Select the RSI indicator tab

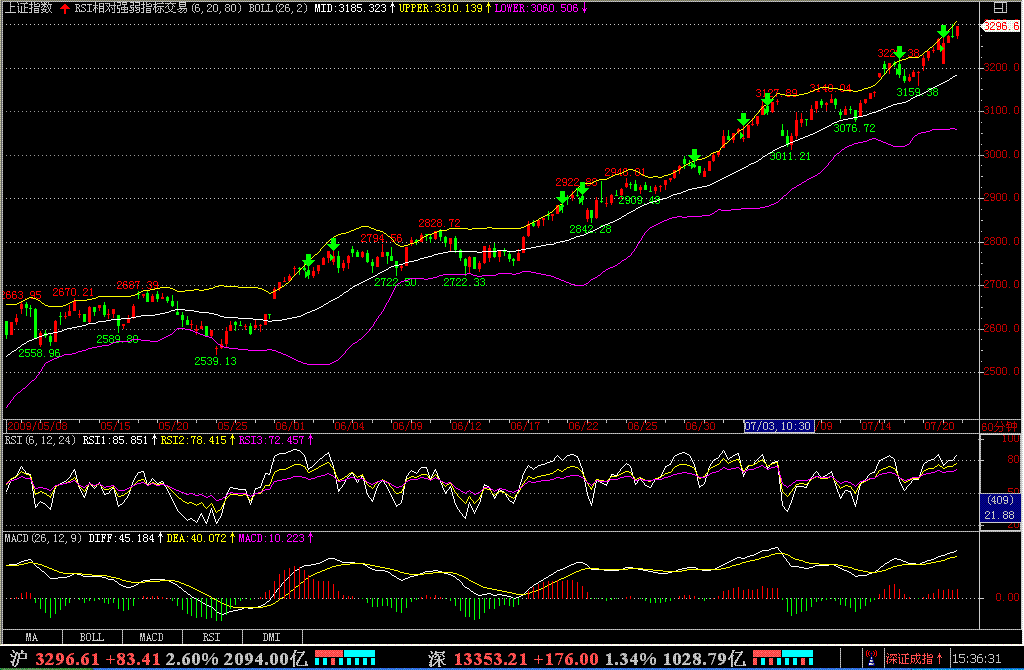212,637
